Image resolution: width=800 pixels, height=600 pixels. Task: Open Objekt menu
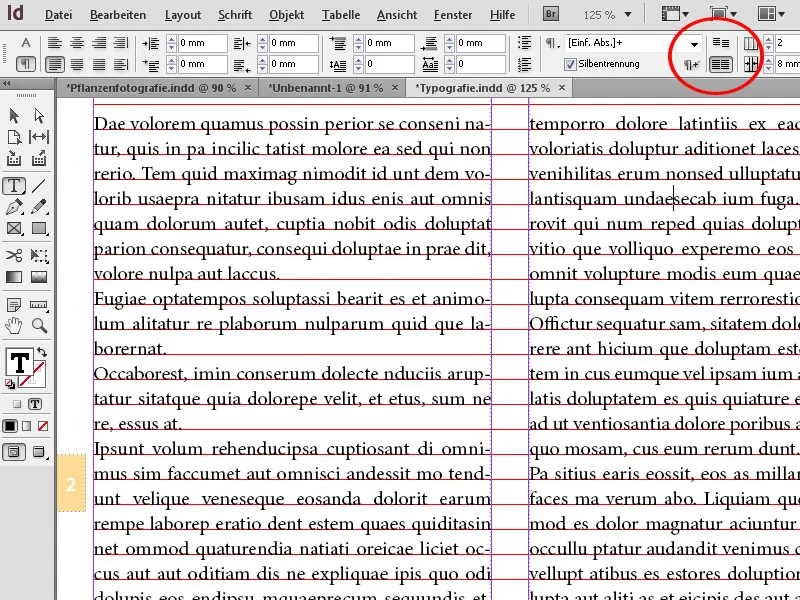286,15
